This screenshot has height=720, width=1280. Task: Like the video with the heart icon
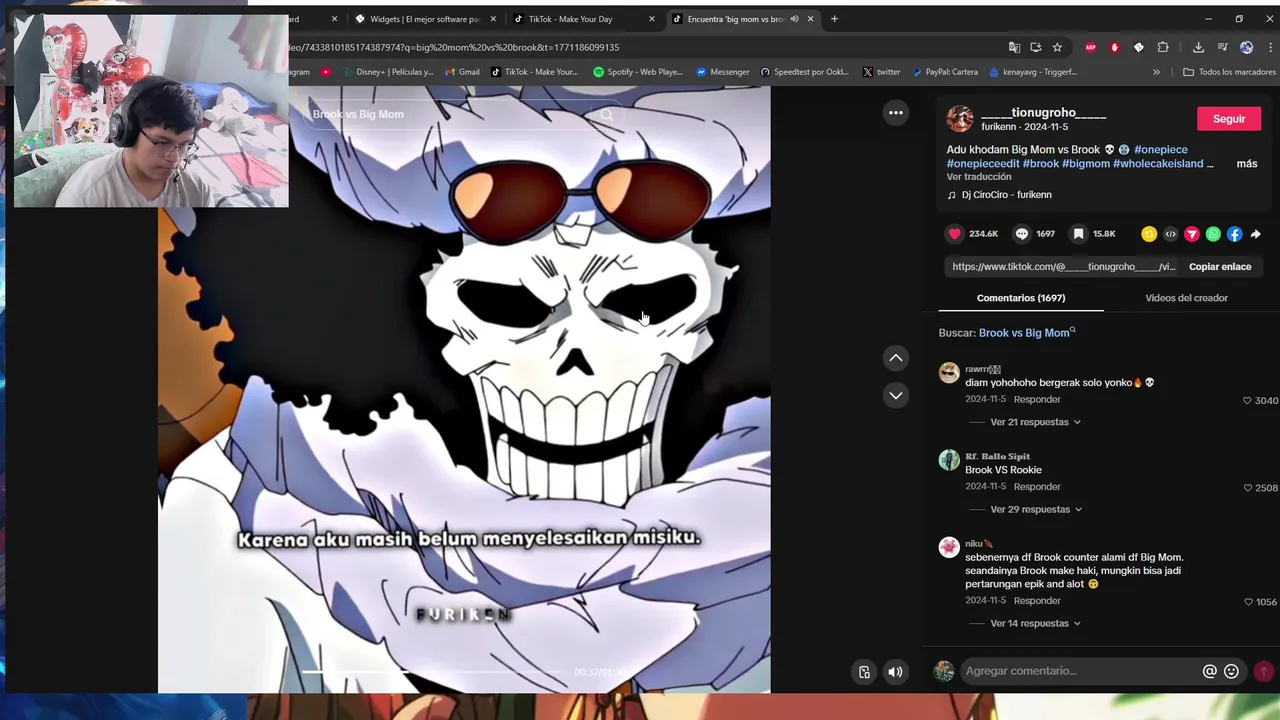[x=955, y=234]
